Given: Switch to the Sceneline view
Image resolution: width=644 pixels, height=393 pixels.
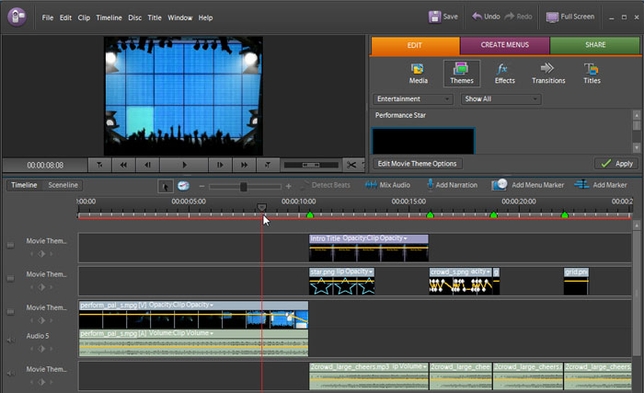Looking at the screenshot, I should click(63, 185).
